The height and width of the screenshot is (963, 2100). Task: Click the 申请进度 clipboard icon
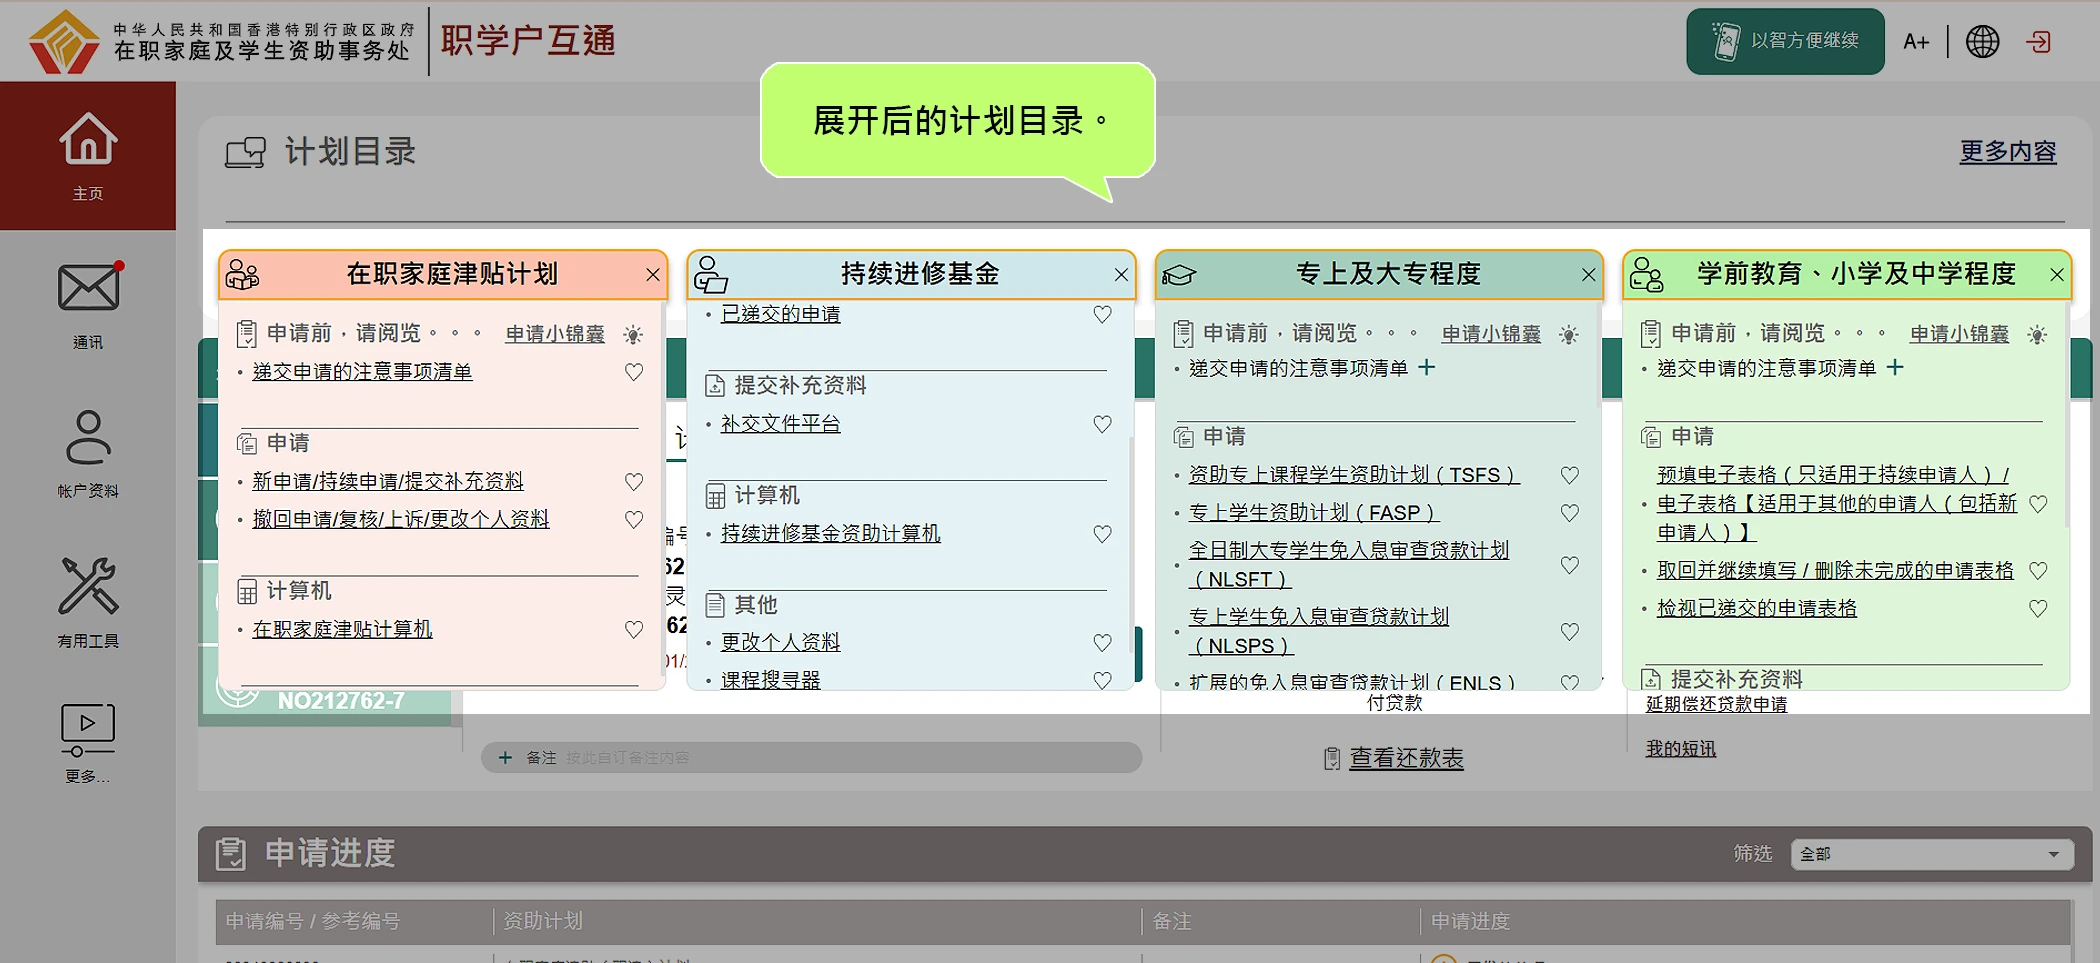pos(231,854)
